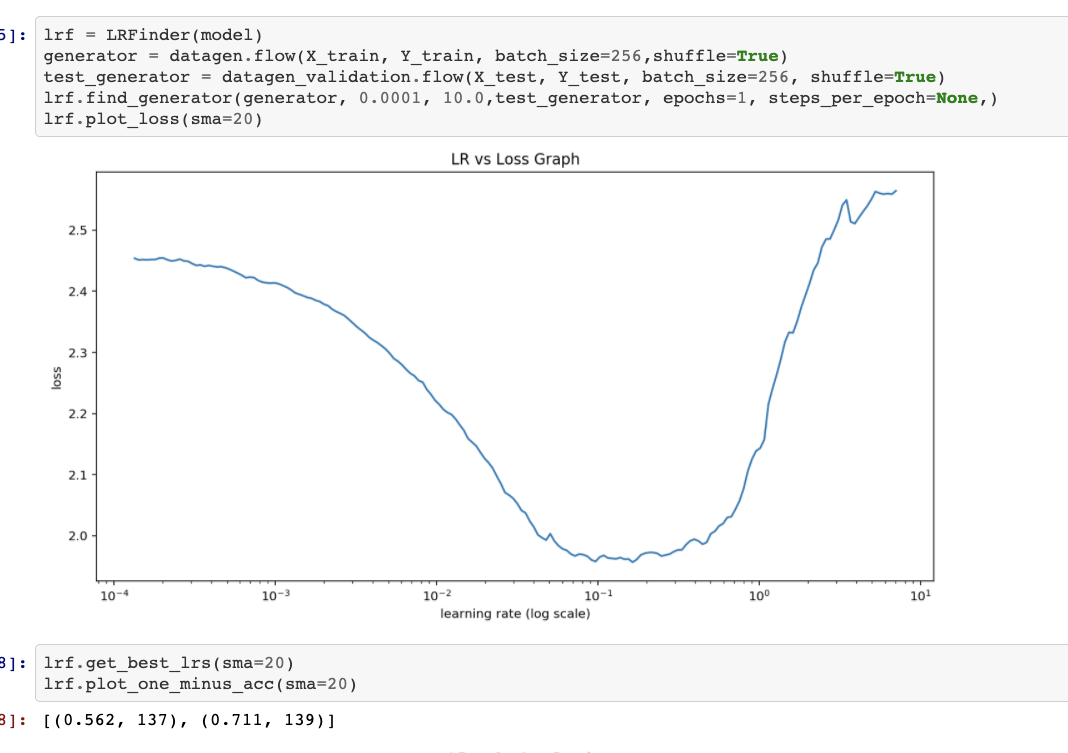Click the 2.5 y-axis tick label
This screenshot has width=1068, height=753.
click(x=78, y=231)
